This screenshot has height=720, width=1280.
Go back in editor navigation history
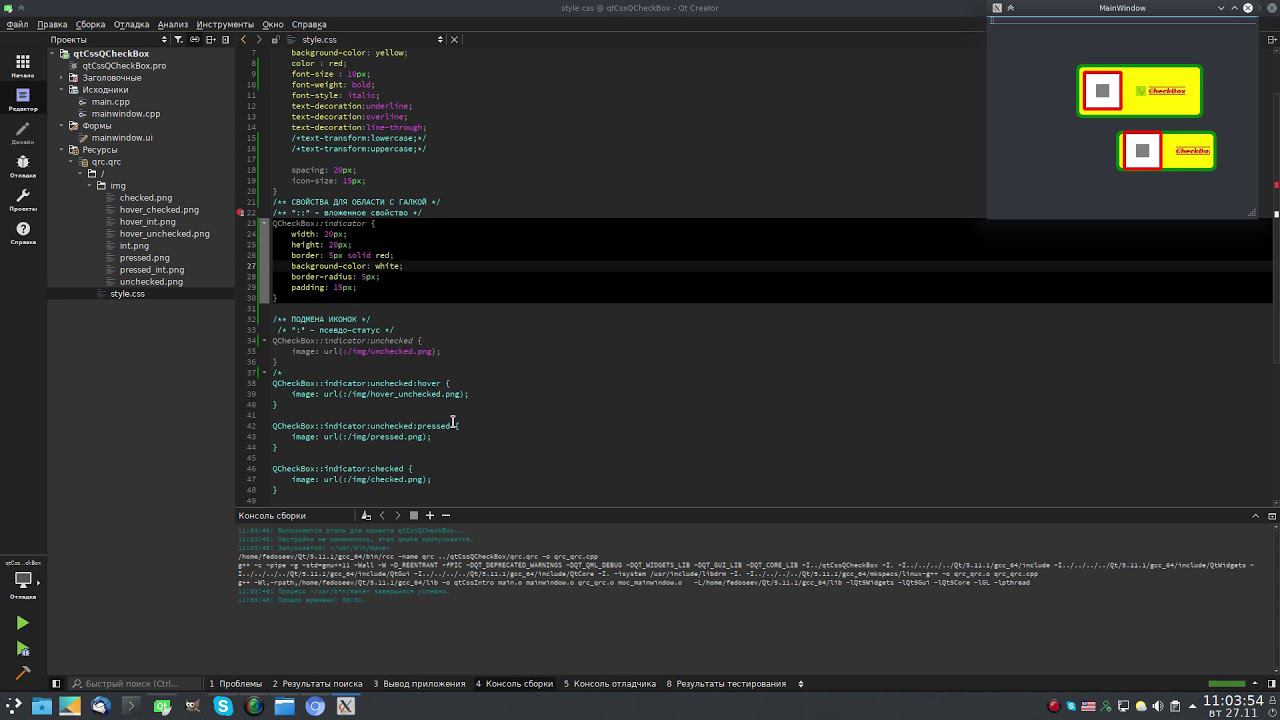pos(243,40)
